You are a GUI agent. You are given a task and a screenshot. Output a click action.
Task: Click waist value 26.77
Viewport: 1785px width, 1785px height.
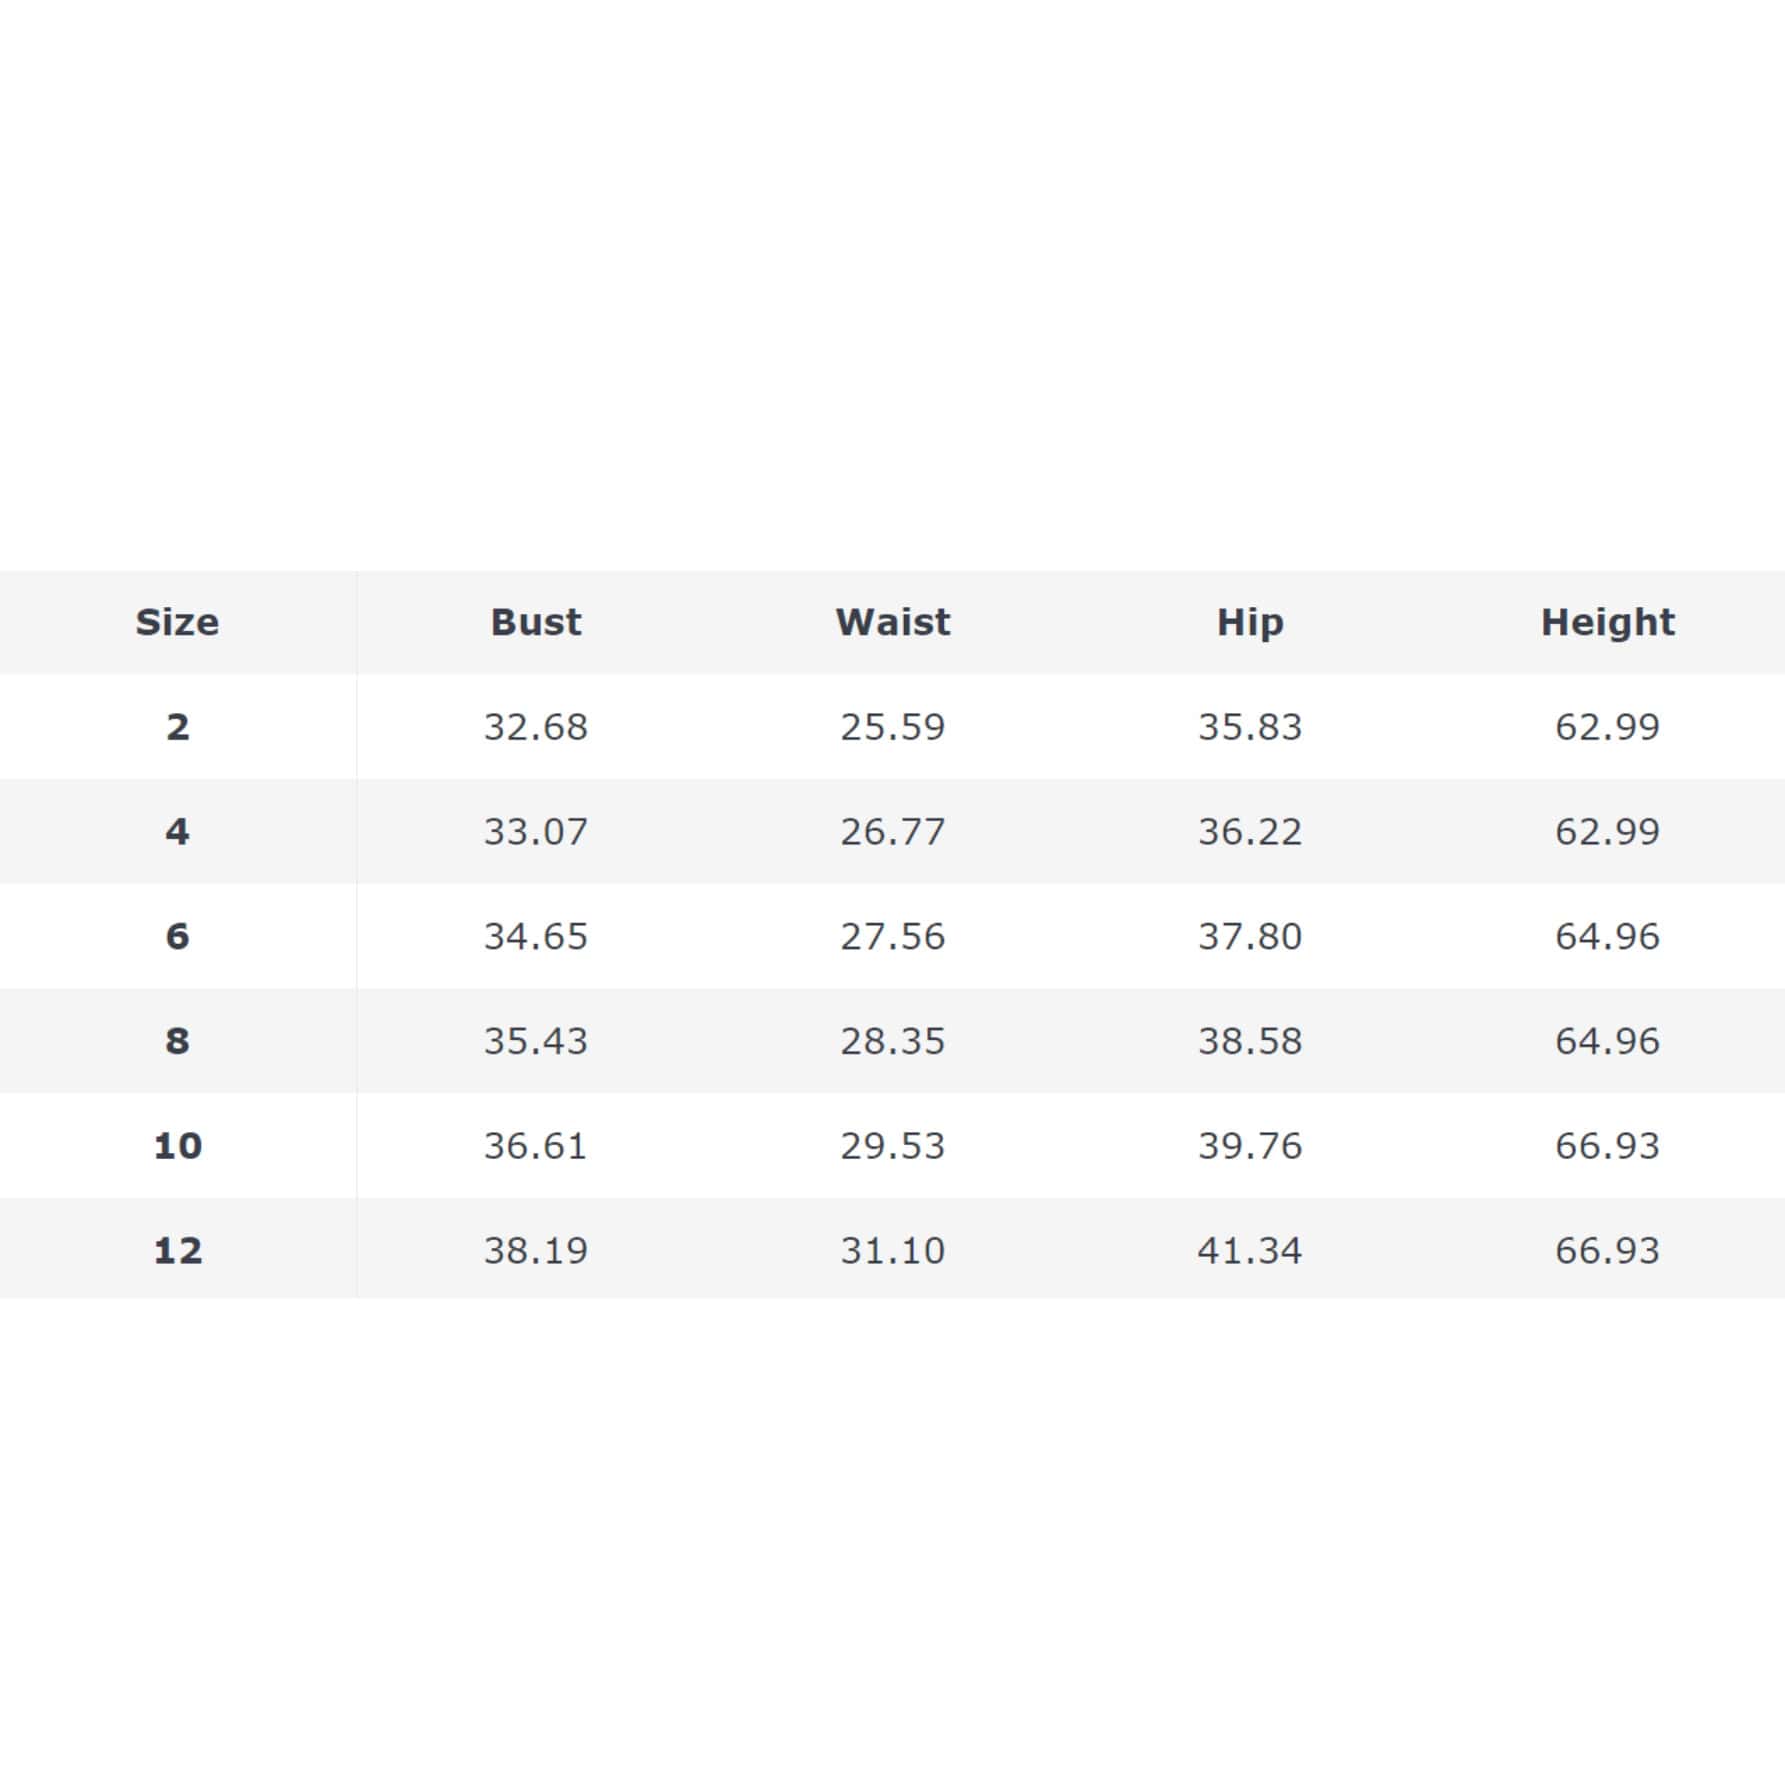[892, 832]
